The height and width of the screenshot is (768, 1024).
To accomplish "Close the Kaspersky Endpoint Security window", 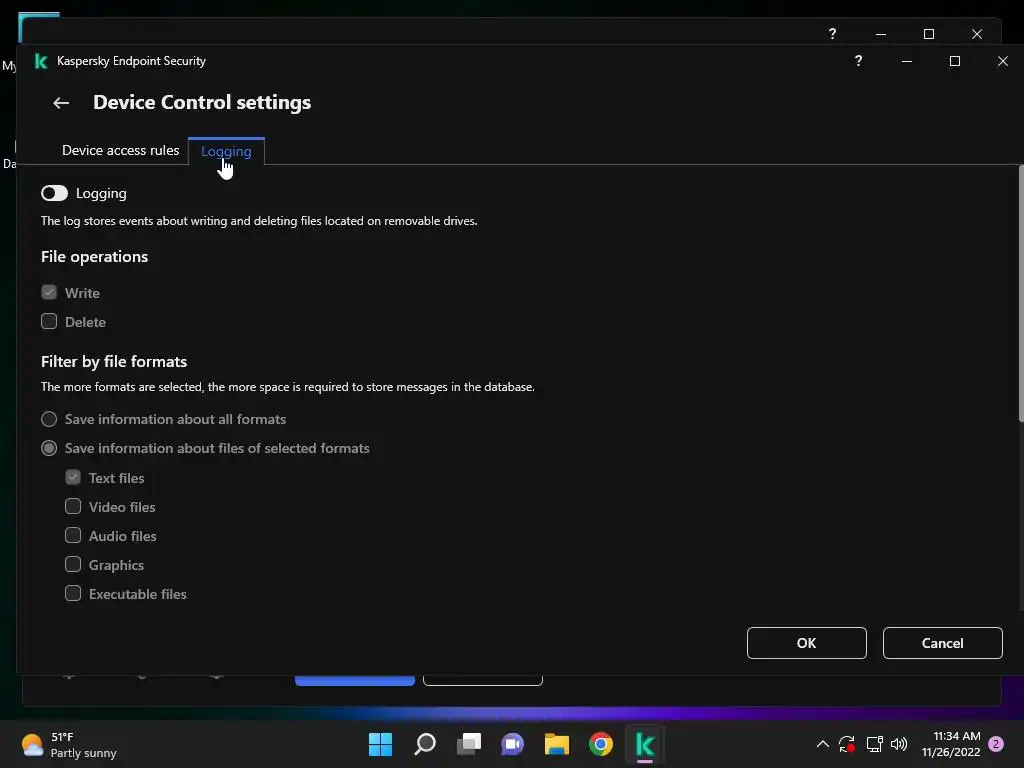I will [1002, 61].
